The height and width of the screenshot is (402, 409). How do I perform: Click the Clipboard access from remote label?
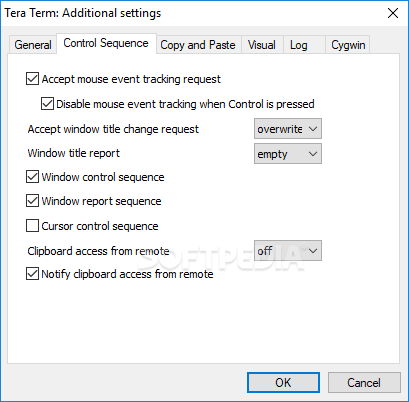98,251
